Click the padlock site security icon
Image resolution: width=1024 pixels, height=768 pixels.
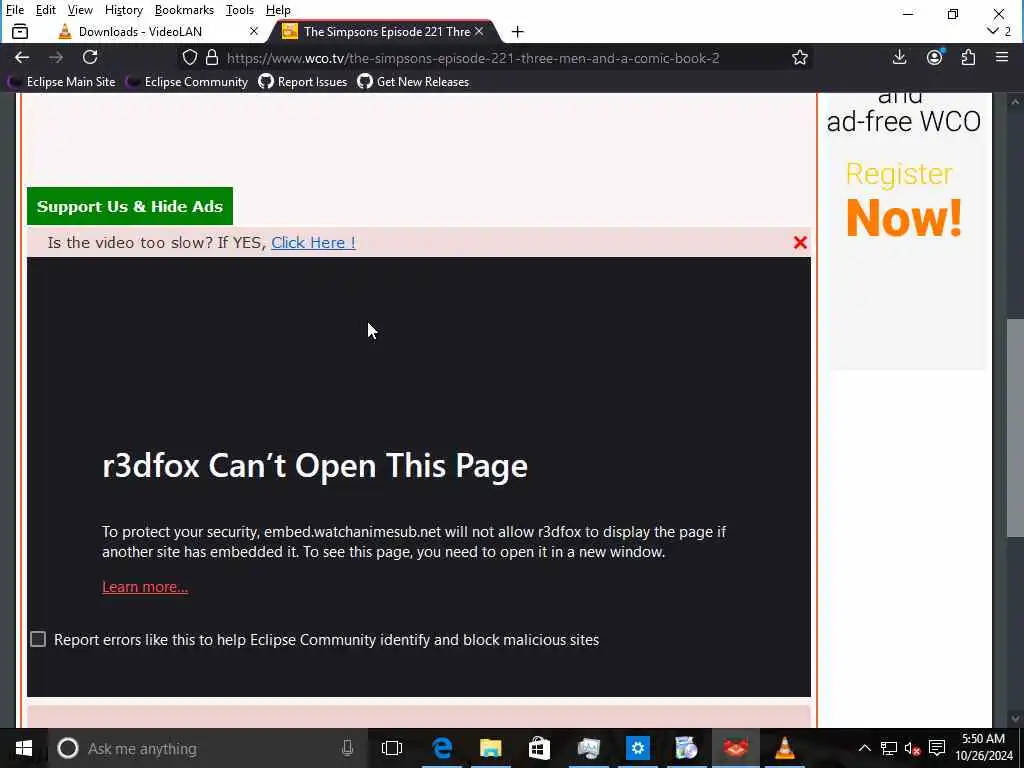(212, 57)
